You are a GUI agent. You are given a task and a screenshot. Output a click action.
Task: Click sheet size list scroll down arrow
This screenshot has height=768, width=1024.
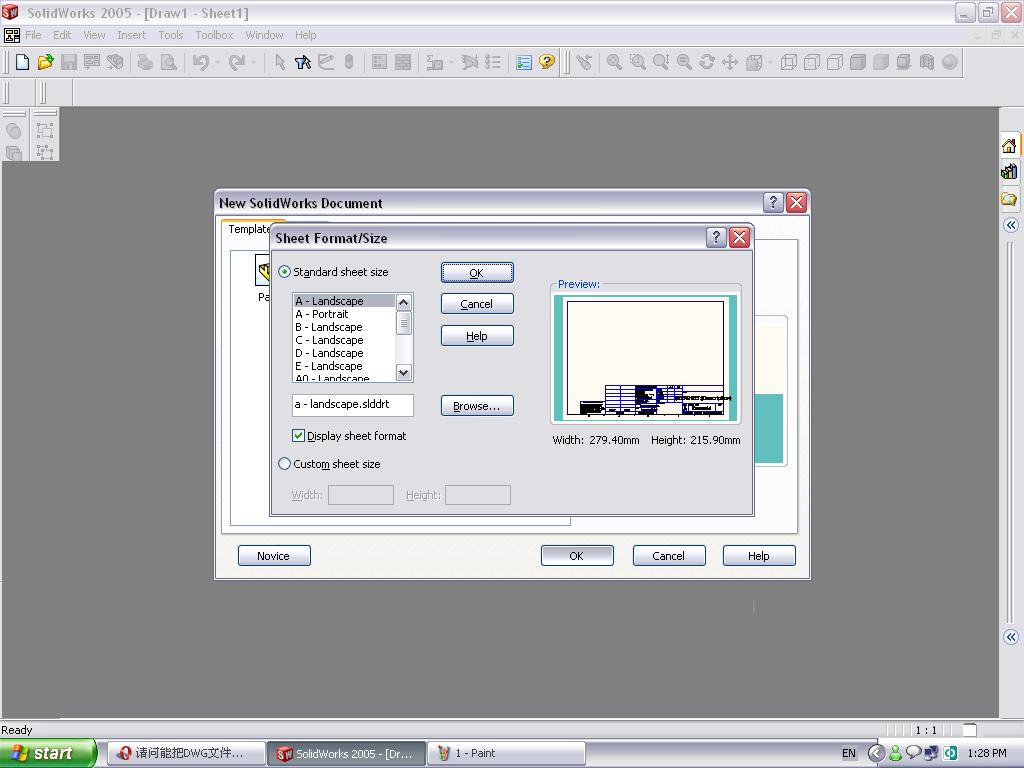pos(404,372)
